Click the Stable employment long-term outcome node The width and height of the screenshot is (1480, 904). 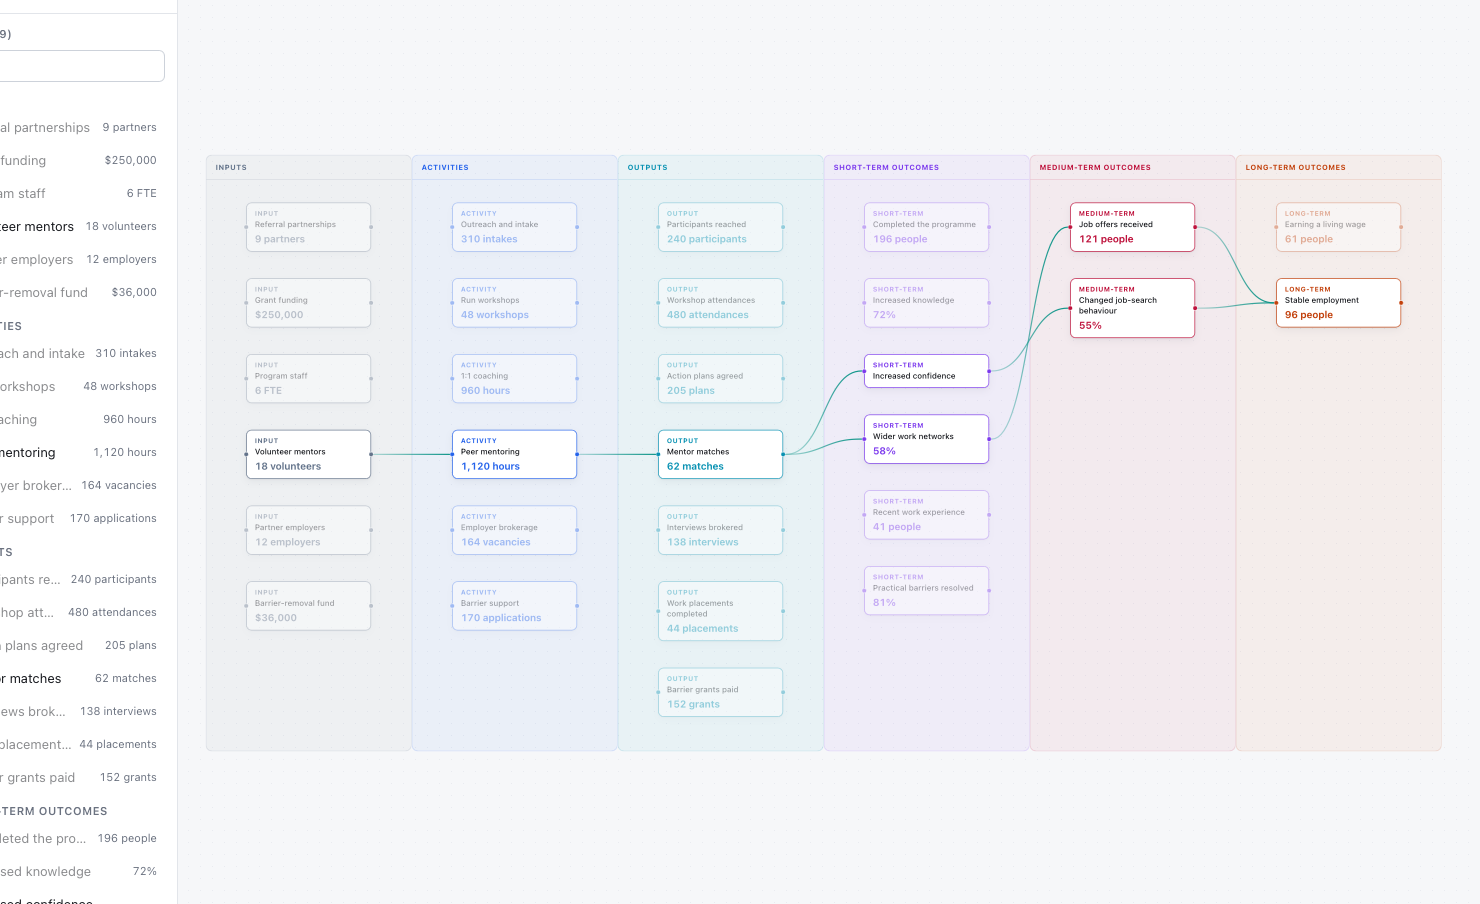point(1338,303)
